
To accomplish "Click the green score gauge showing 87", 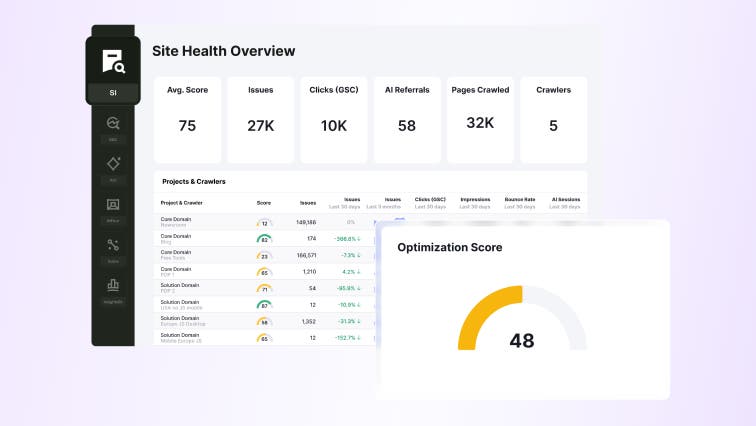I will point(264,305).
